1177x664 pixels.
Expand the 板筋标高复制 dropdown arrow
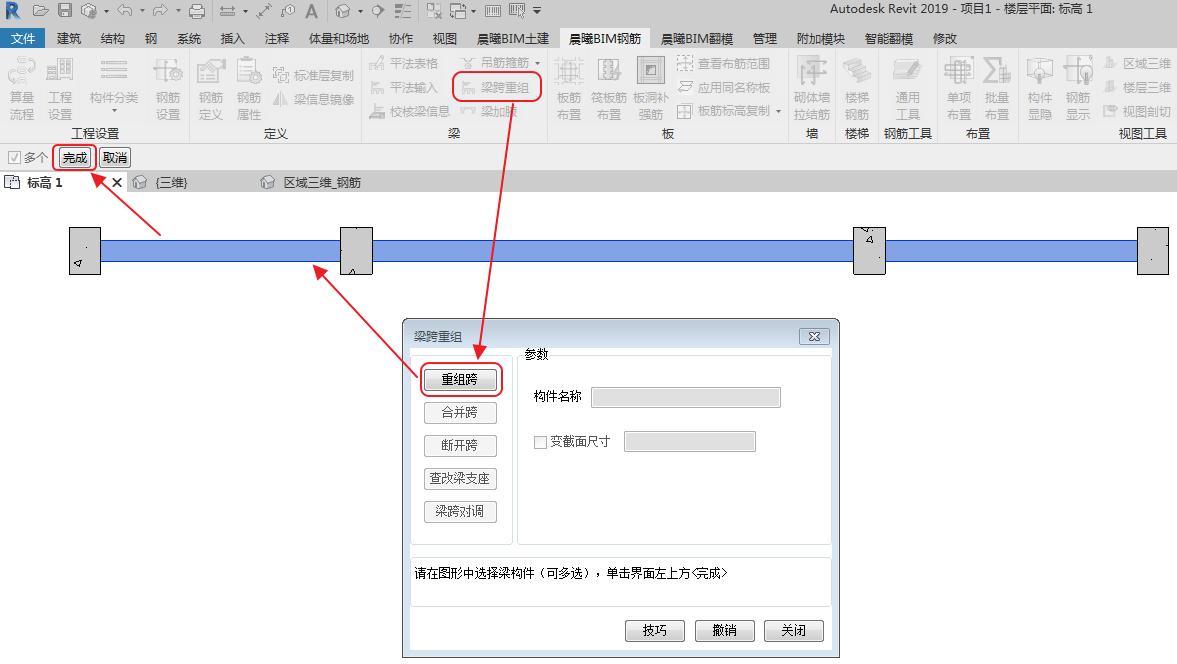(x=778, y=111)
